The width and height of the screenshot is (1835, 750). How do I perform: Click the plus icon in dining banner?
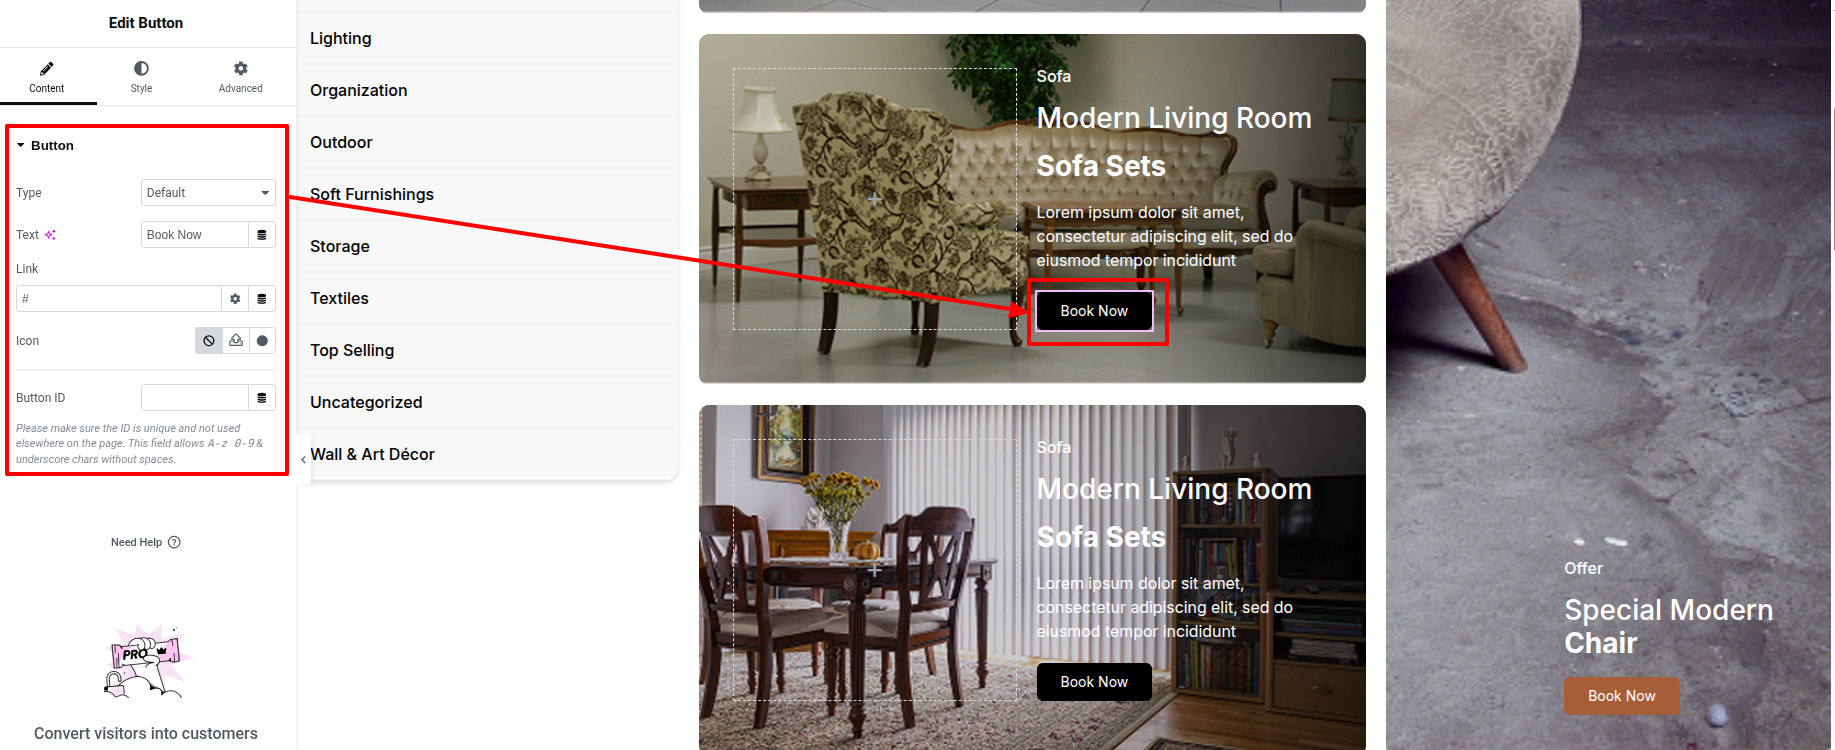(x=875, y=570)
